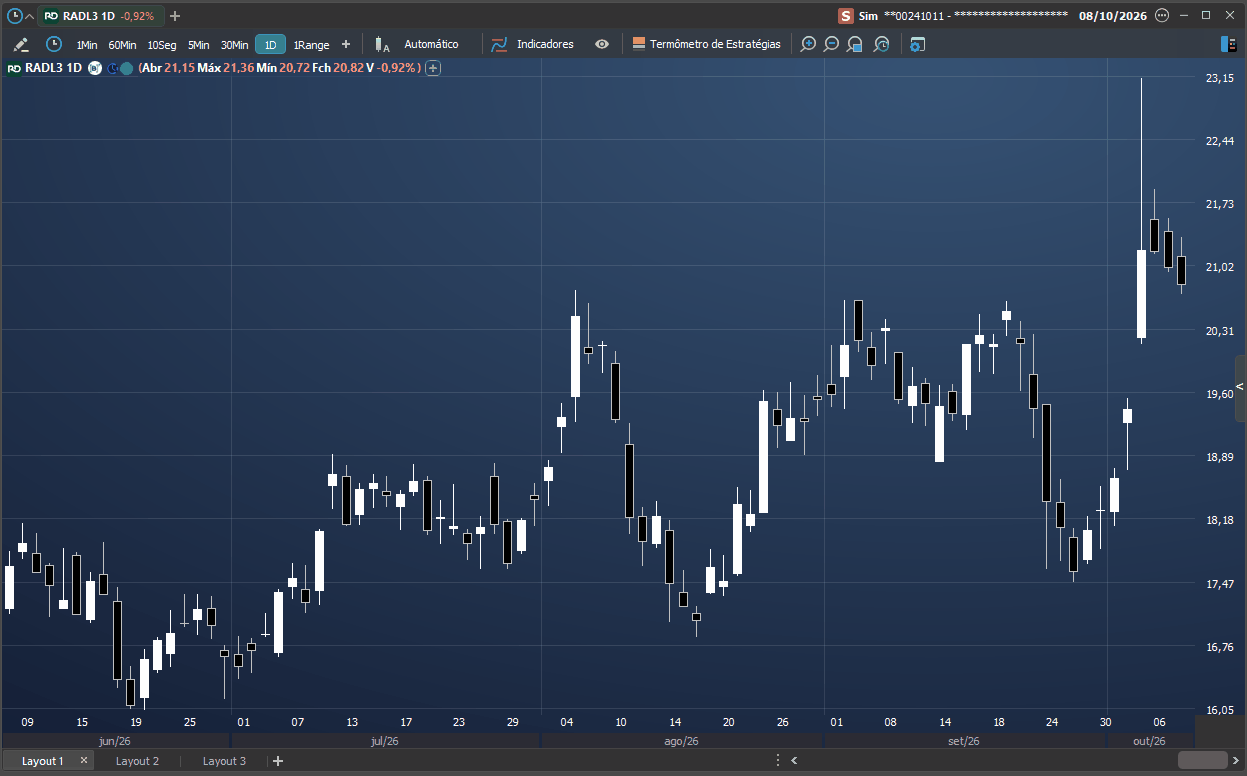
Task: Add a new chart tab with the plus
Action: (175, 16)
